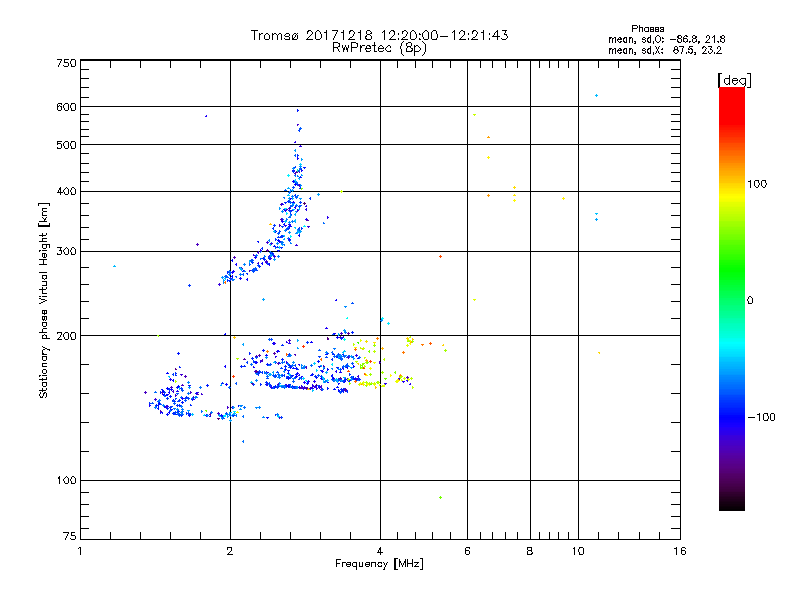Viewport: 800px width, 600px height.
Task: Click the colorbar label '-100'
Action: pyautogui.click(x=761, y=417)
